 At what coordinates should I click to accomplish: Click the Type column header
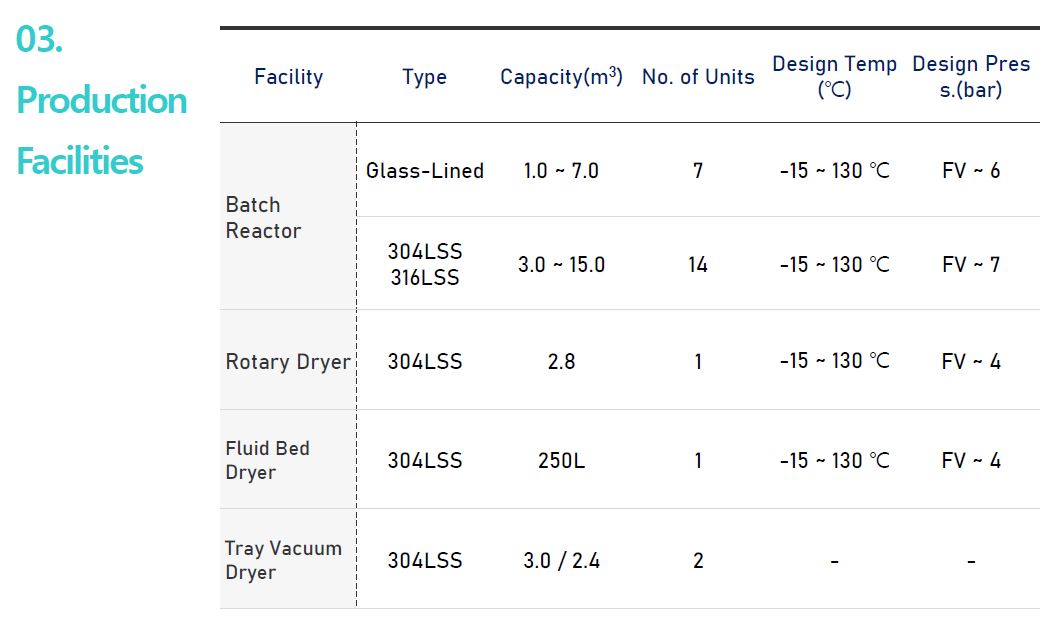tap(424, 77)
